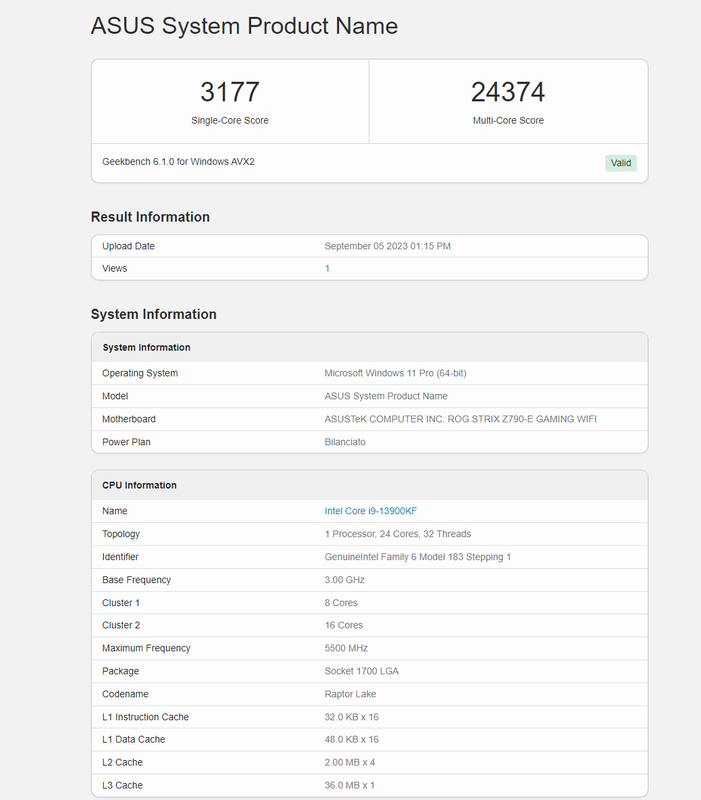Click the Codename row label

coord(125,694)
